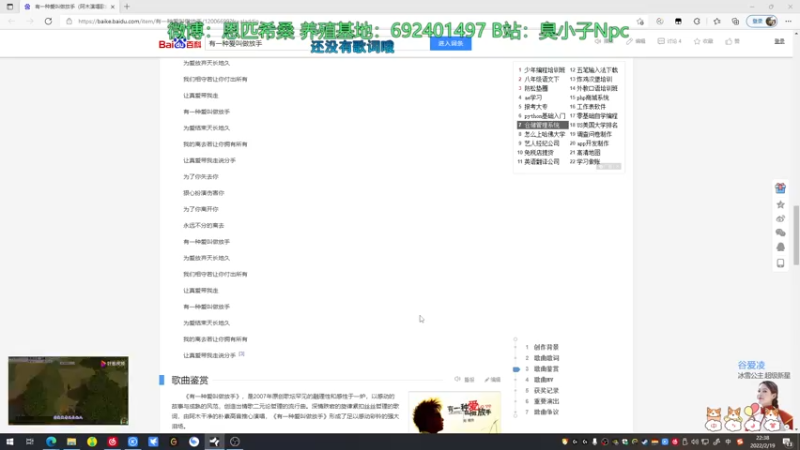Click the star icon in right sidebar

coord(780,205)
